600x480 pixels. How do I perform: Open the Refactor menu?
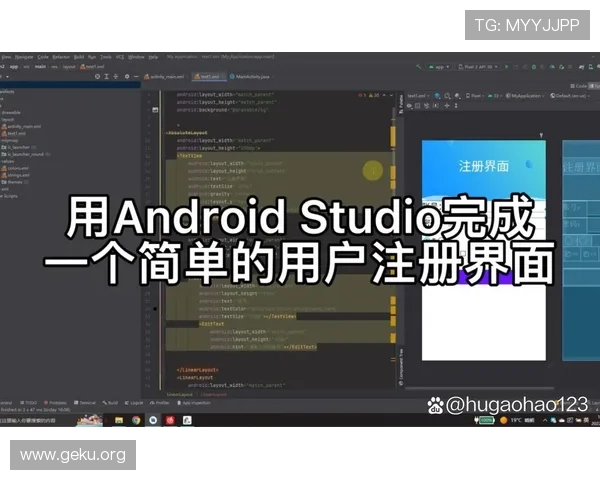(61, 57)
